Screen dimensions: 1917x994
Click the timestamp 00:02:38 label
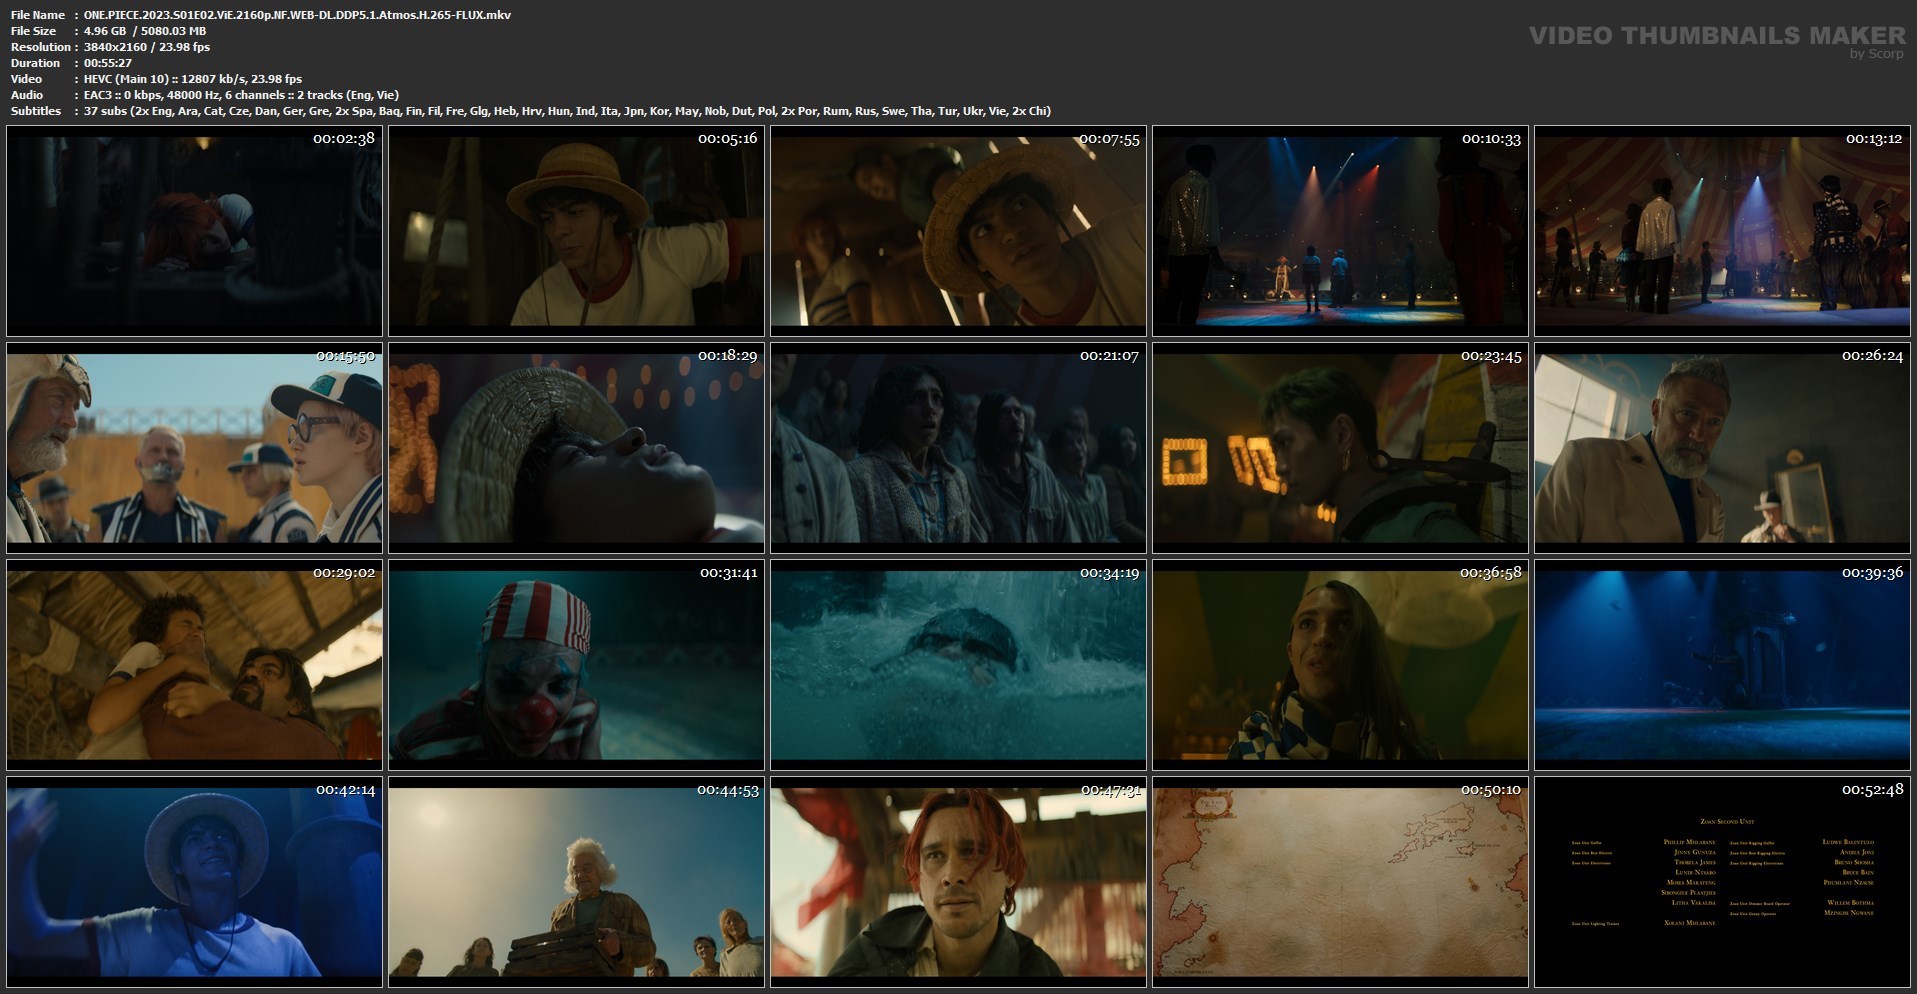point(344,139)
